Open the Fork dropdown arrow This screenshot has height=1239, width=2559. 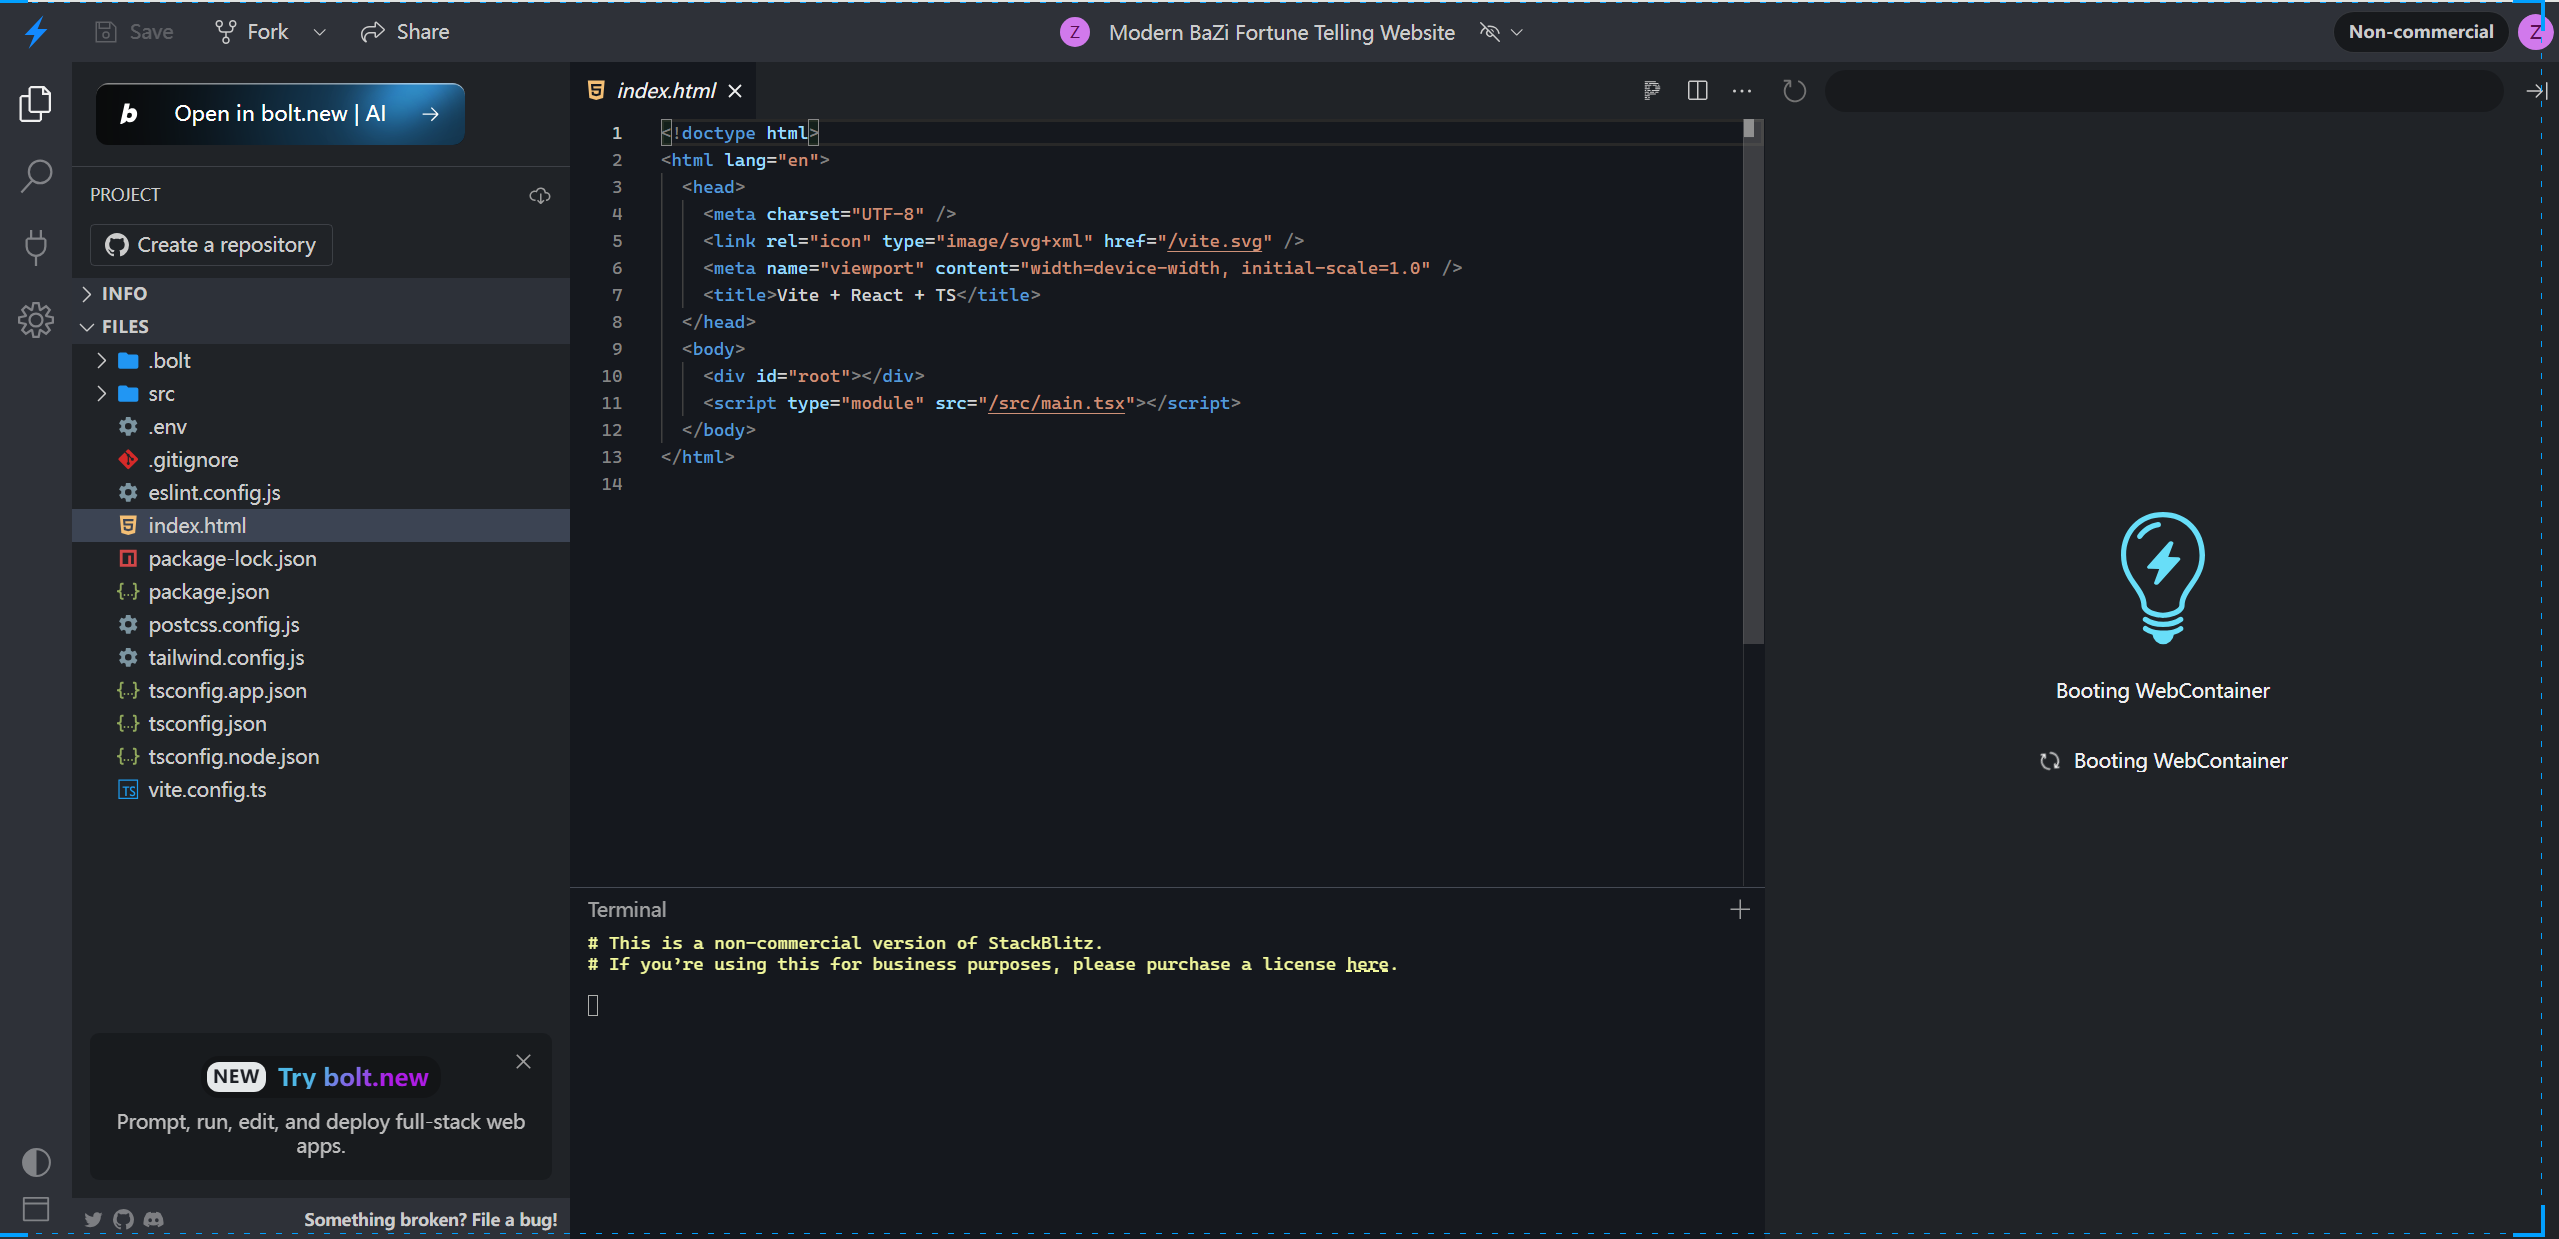(320, 32)
